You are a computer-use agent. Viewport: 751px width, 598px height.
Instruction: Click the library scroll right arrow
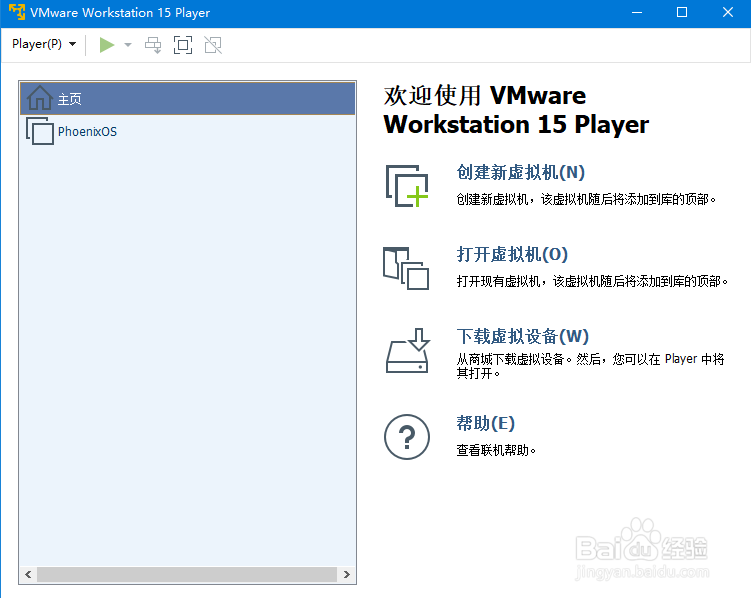tap(347, 575)
